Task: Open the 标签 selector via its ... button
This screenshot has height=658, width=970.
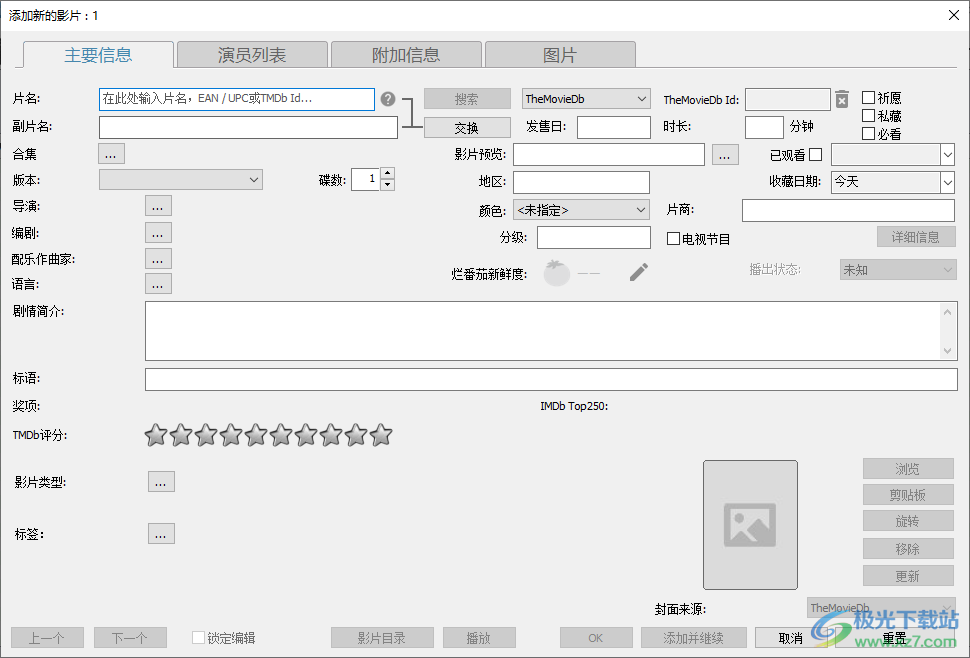Action: 161,533
